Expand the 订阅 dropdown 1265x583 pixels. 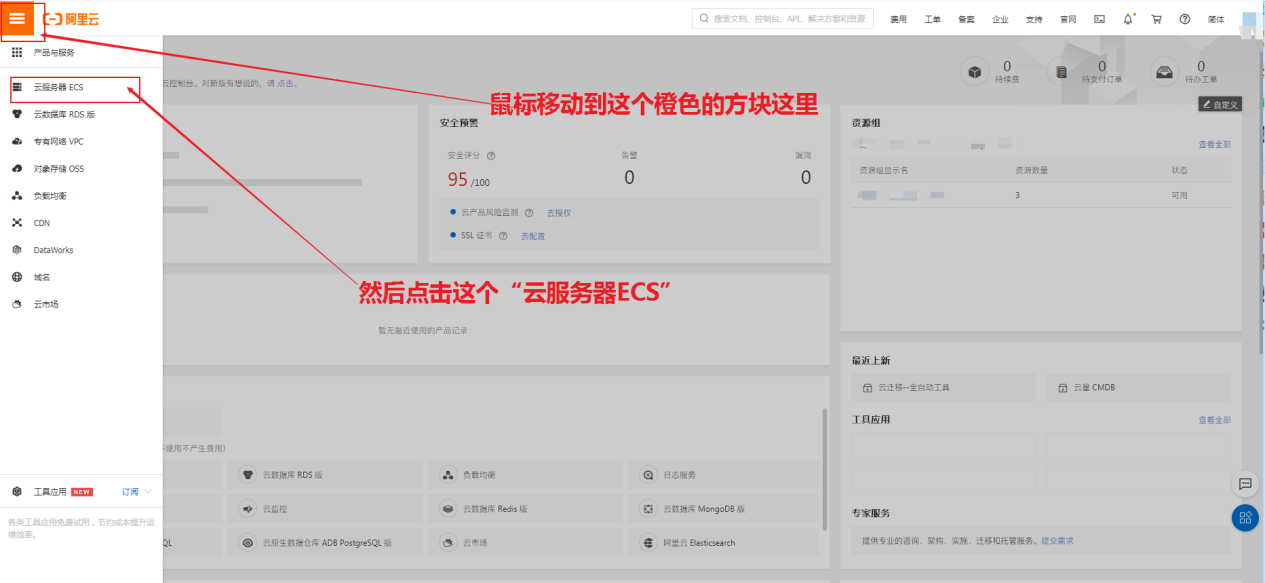[x=137, y=492]
